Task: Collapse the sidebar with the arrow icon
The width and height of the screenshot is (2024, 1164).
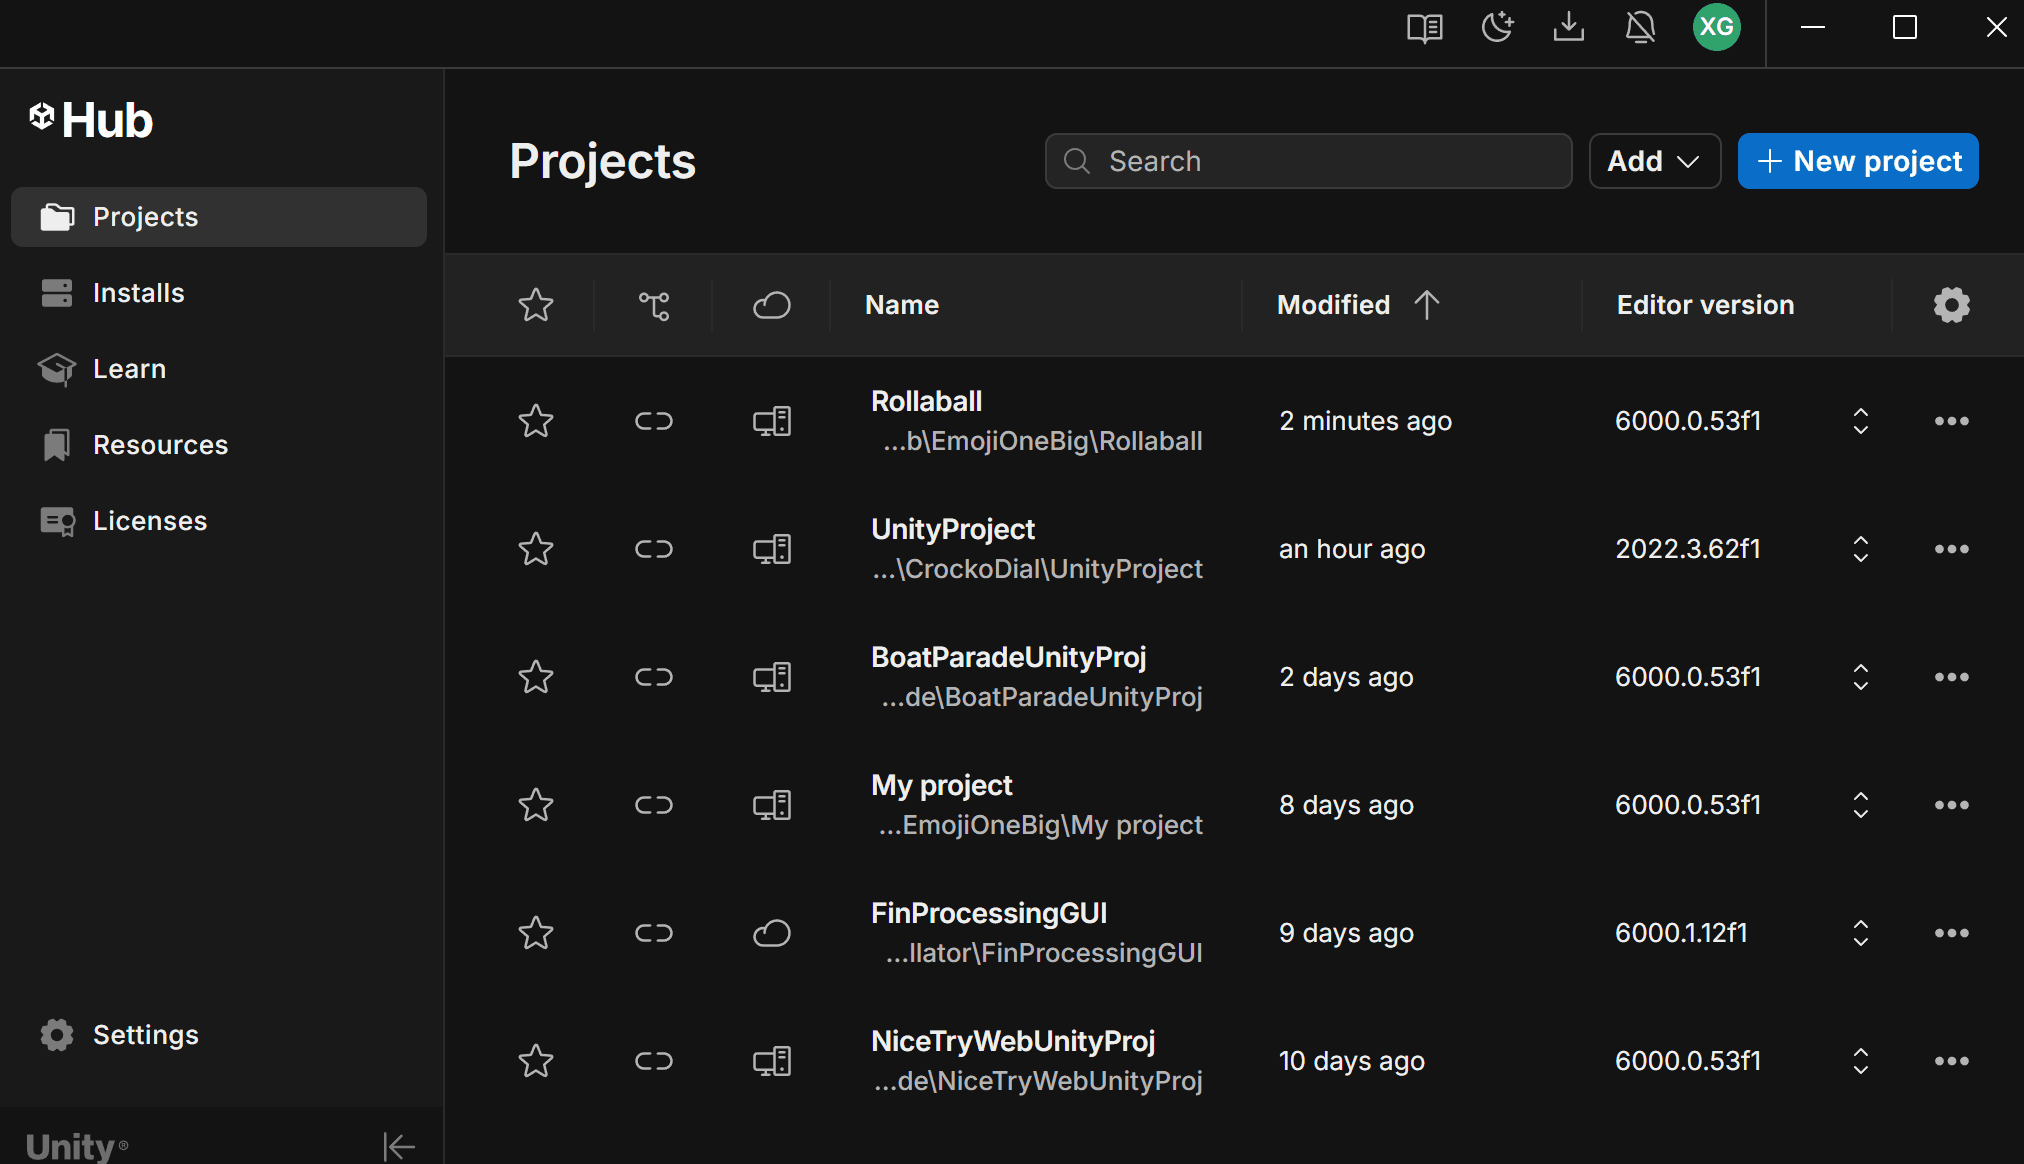Action: [398, 1146]
